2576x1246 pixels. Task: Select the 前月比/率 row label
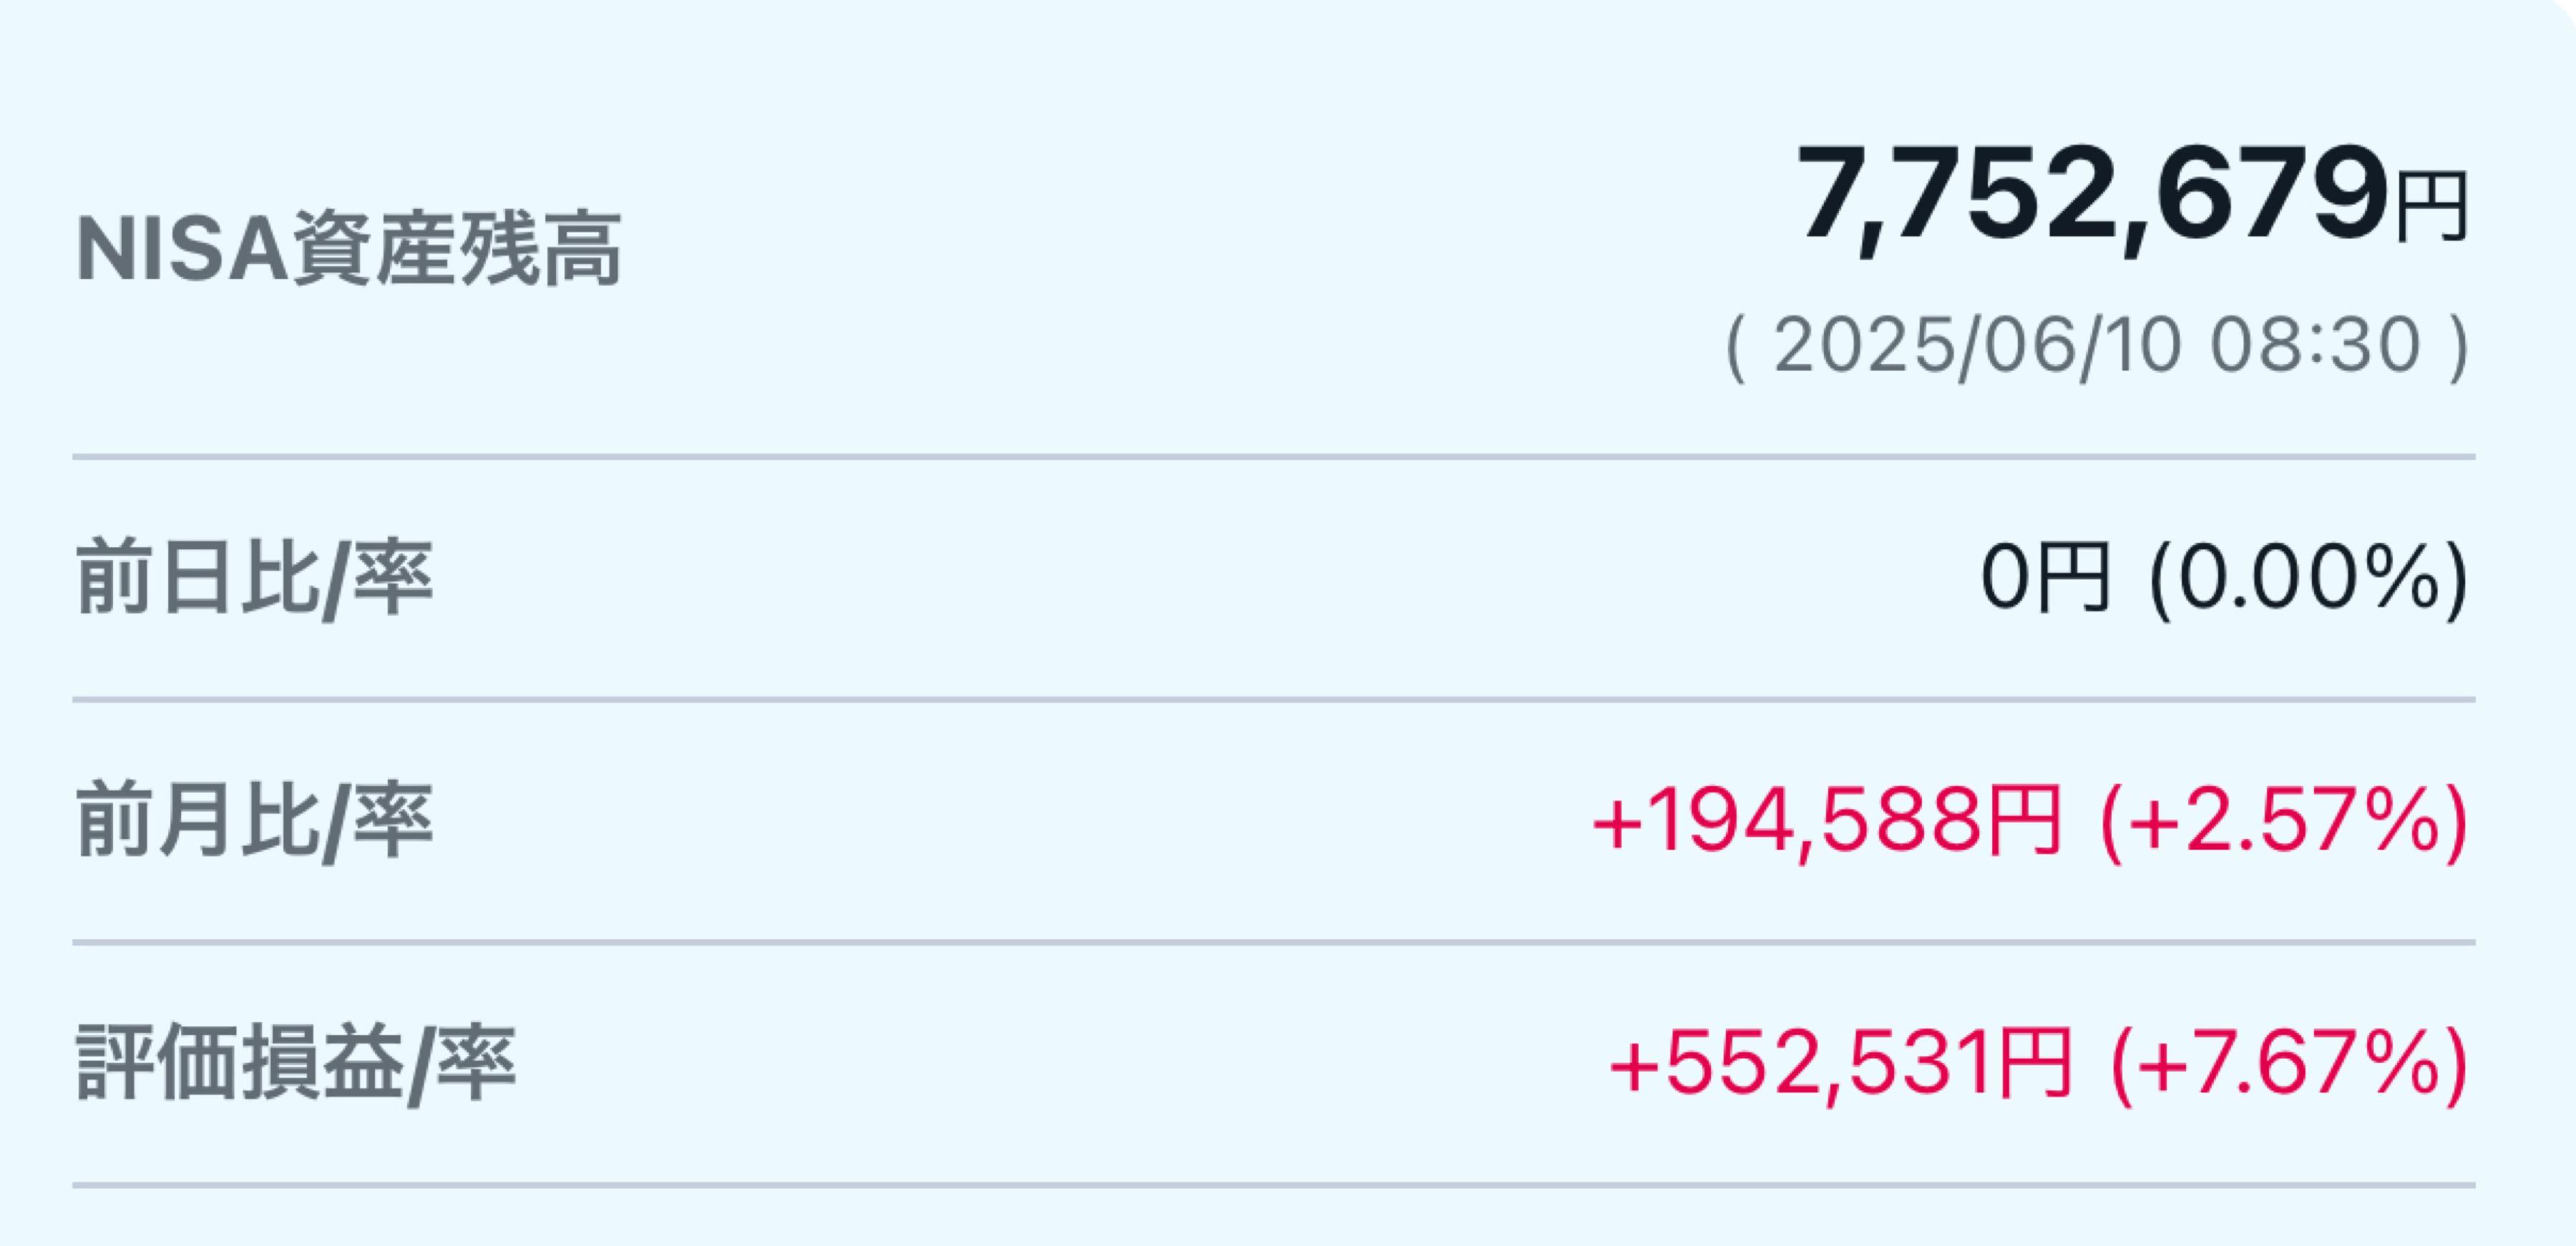pos(255,822)
